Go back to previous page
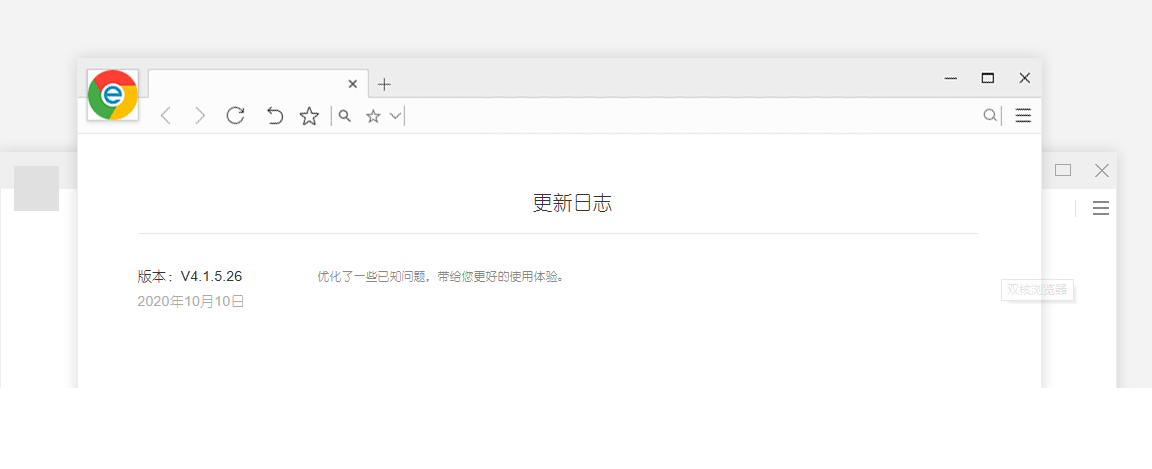This screenshot has width=1152, height=469. pyautogui.click(x=166, y=115)
